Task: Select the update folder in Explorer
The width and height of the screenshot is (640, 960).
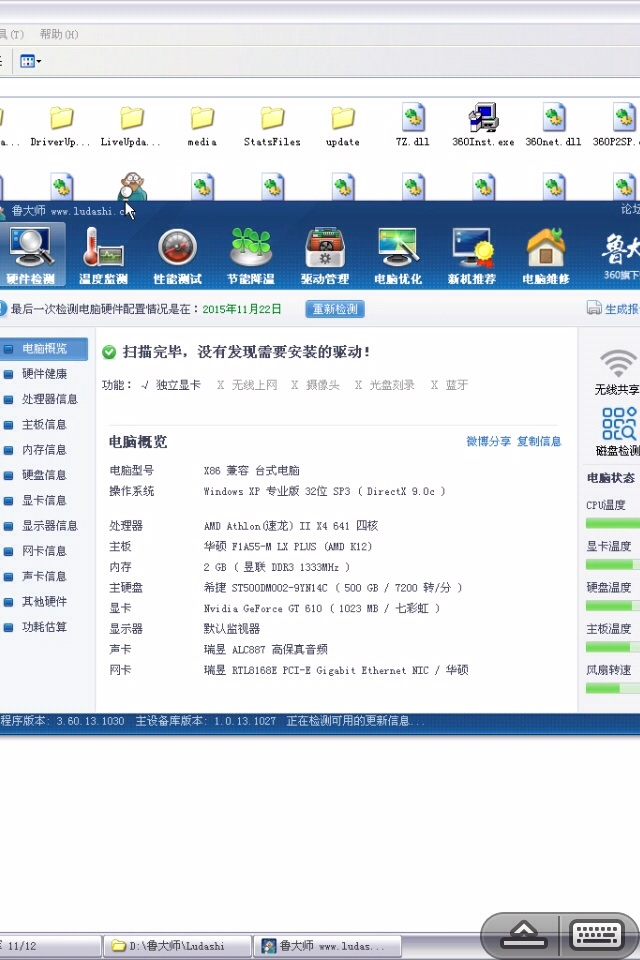Action: 342,126
